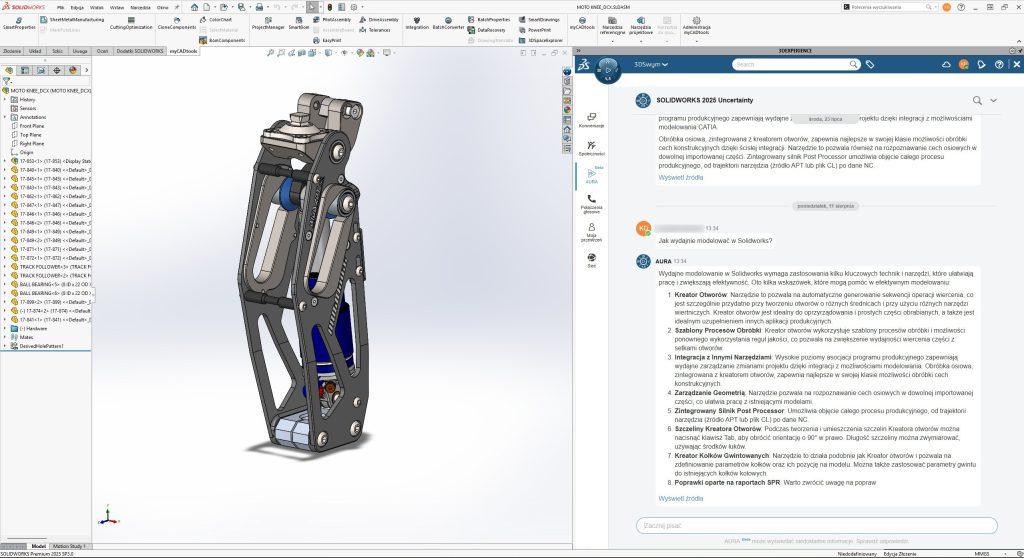Click Polecenia wyszukiwania search box
1024x558 pixels.
point(889,7)
